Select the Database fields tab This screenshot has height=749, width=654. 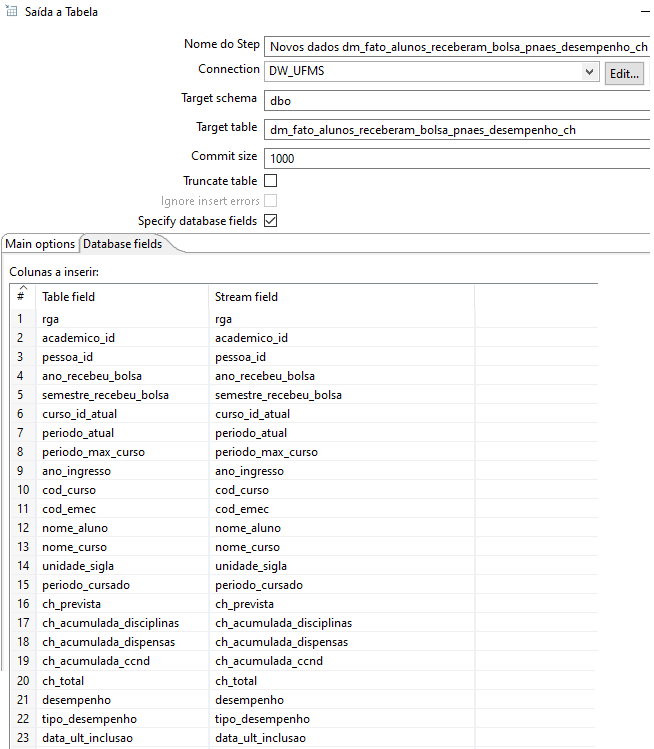123,244
